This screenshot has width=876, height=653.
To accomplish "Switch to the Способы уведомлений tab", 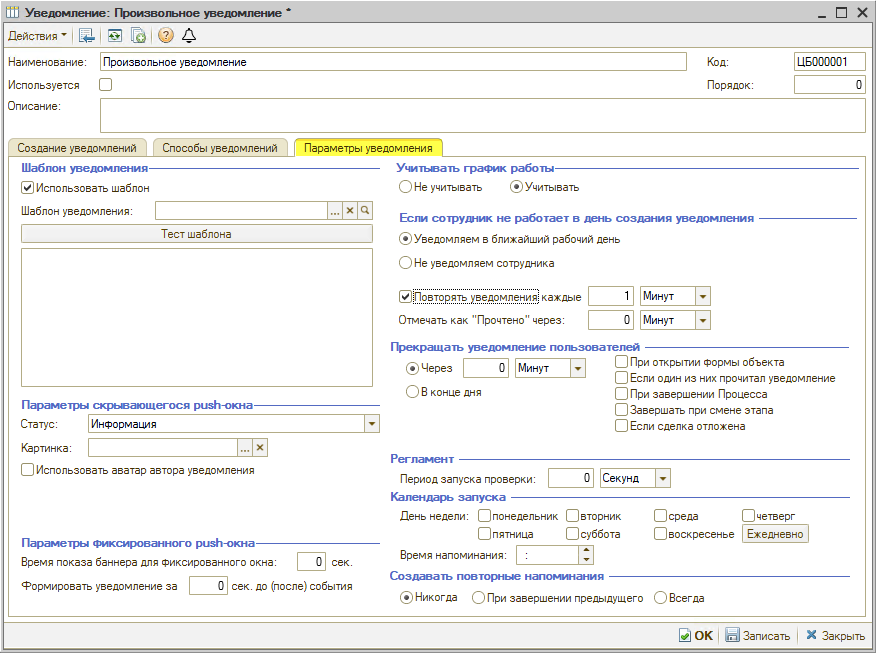I will pyautogui.click(x=220, y=148).
